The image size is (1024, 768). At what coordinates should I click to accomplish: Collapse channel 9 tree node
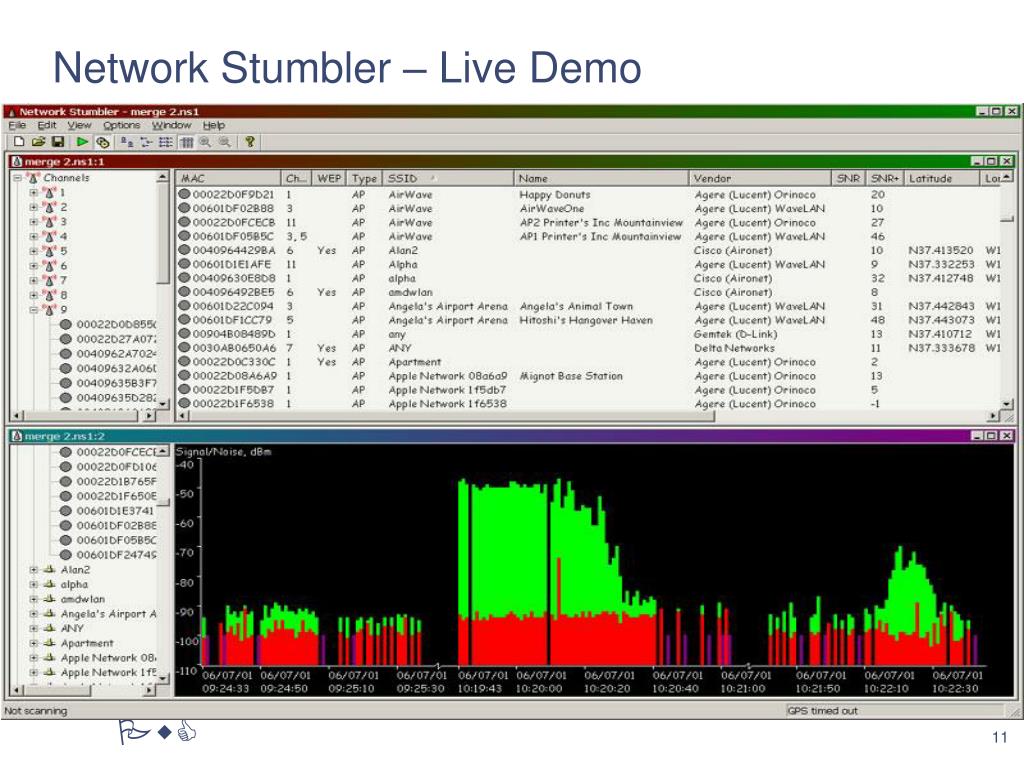pos(33,310)
